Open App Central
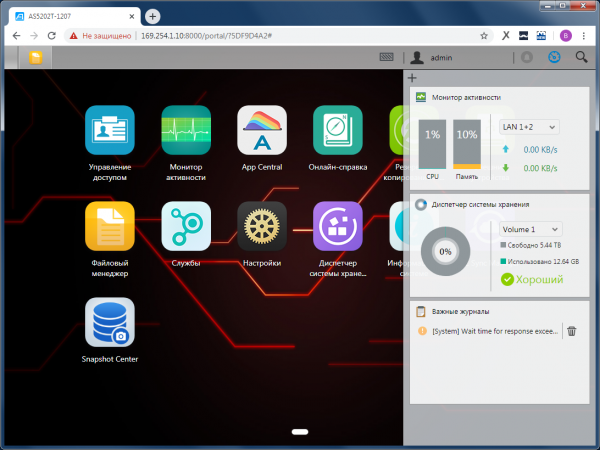 [x=261, y=129]
